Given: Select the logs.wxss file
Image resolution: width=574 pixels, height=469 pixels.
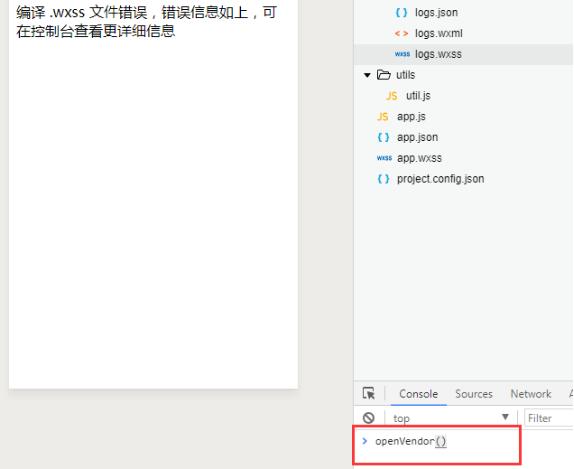Looking at the screenshot, I should [463, 55].
